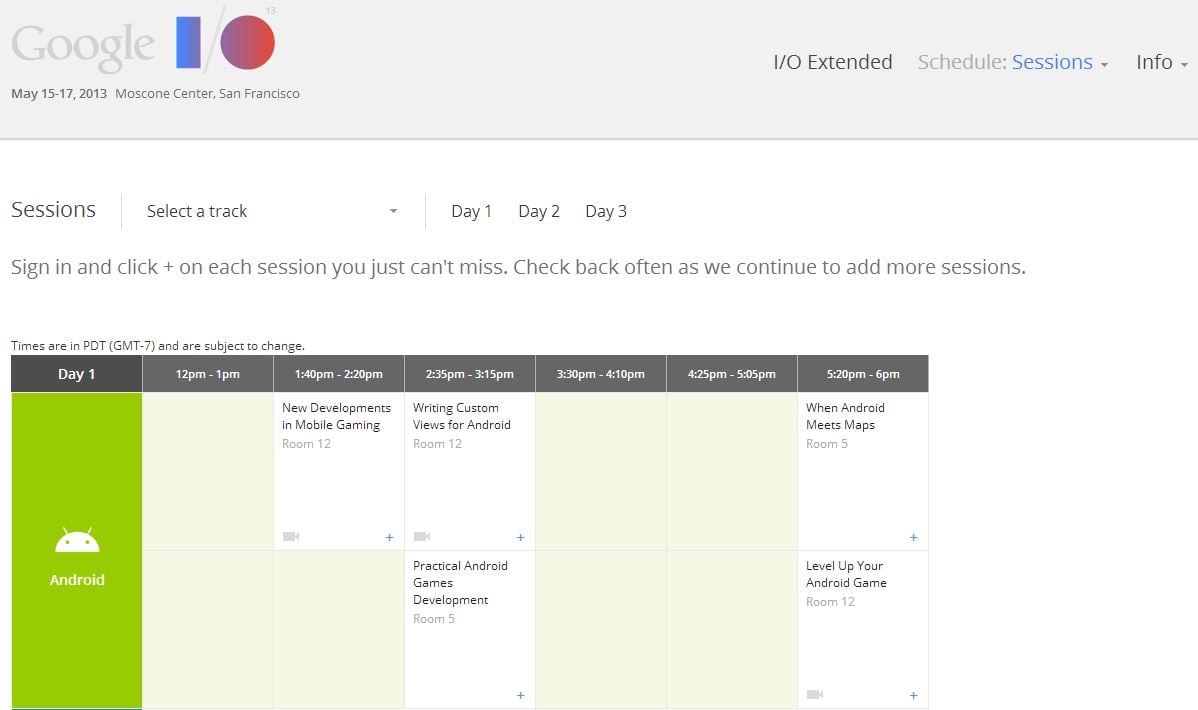The height and width of the screenshot is (710, 1198).
Task: Click the '1:40pm - 2:20pm' time header
Action: [x=338, y=374]
